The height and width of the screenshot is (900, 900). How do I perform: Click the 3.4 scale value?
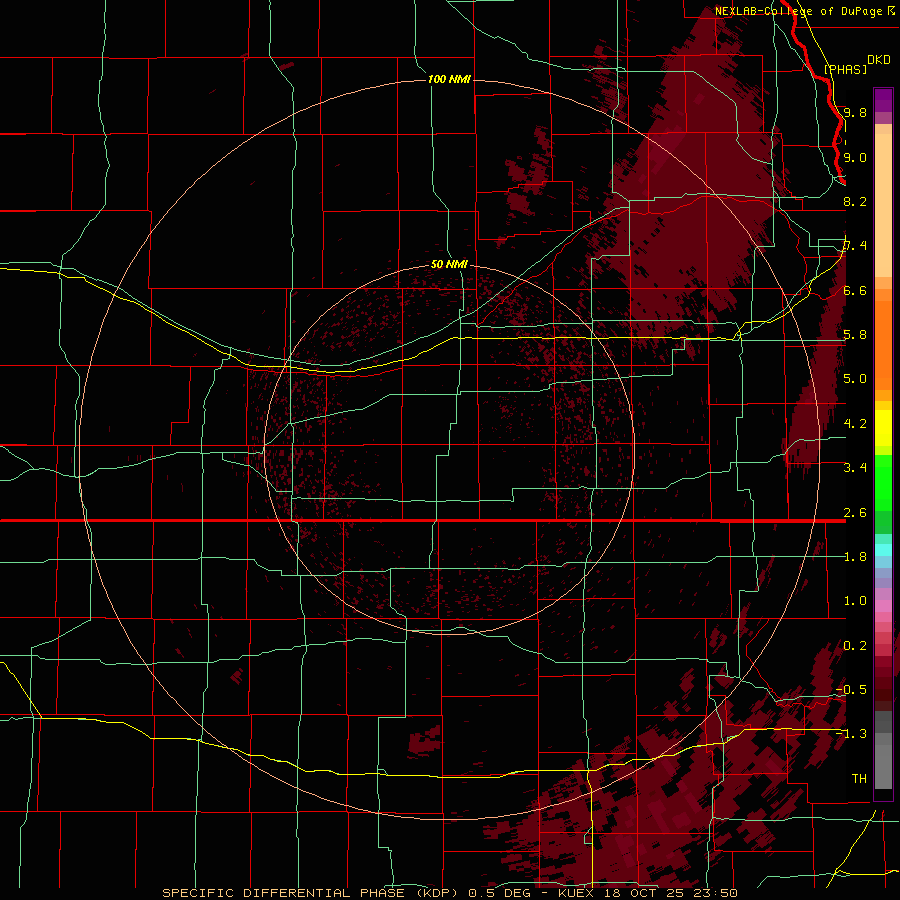tap(855, 468)
